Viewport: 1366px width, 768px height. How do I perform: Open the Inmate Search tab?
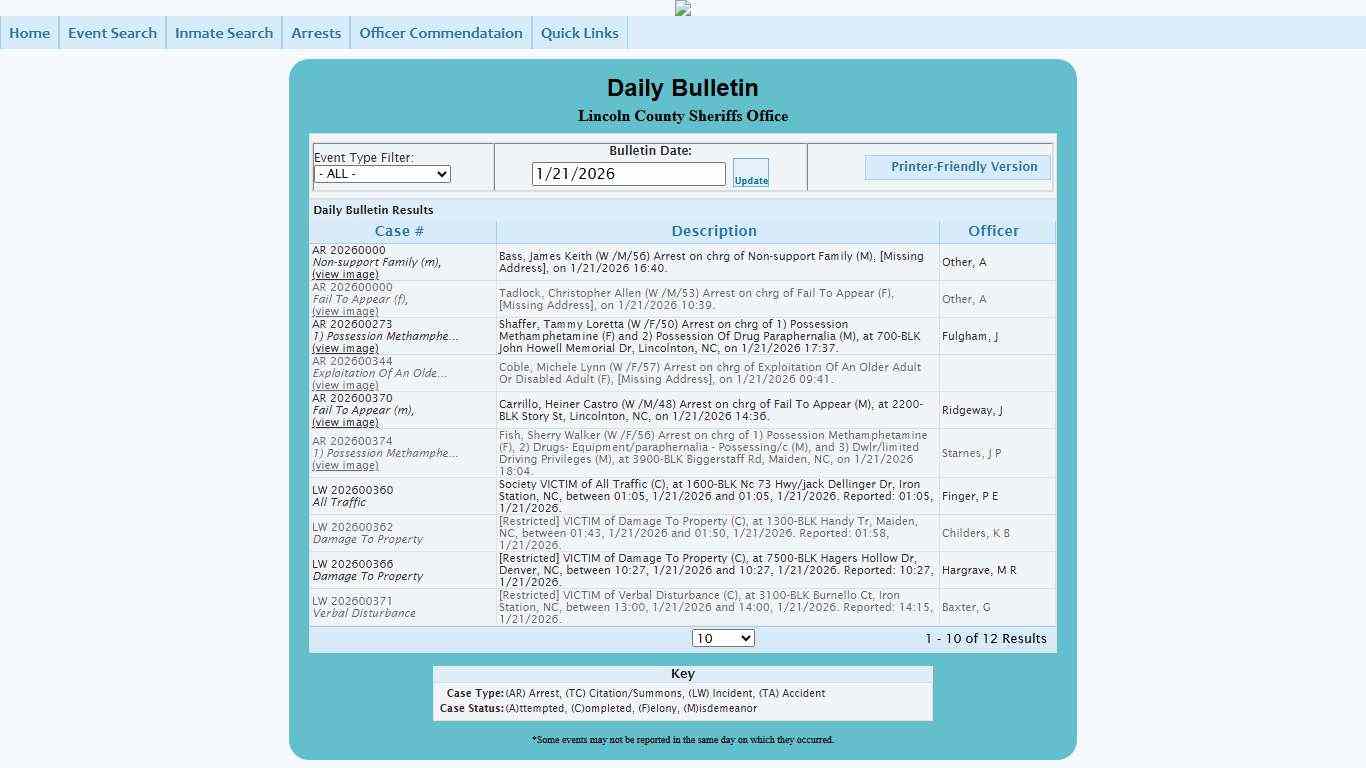point(224,33)
